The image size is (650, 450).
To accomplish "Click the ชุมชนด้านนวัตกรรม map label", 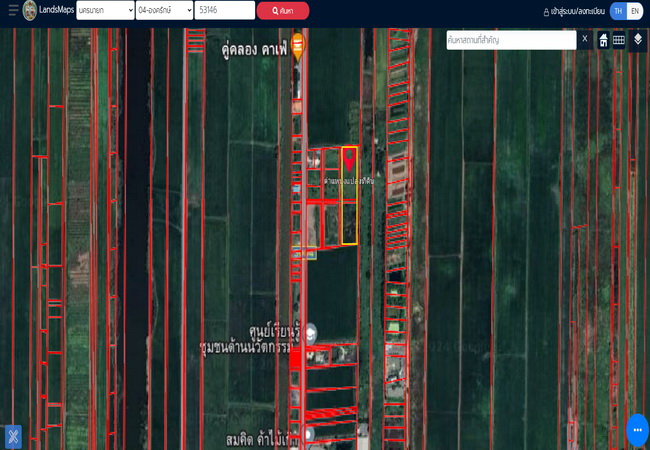I will coord(246,347).
